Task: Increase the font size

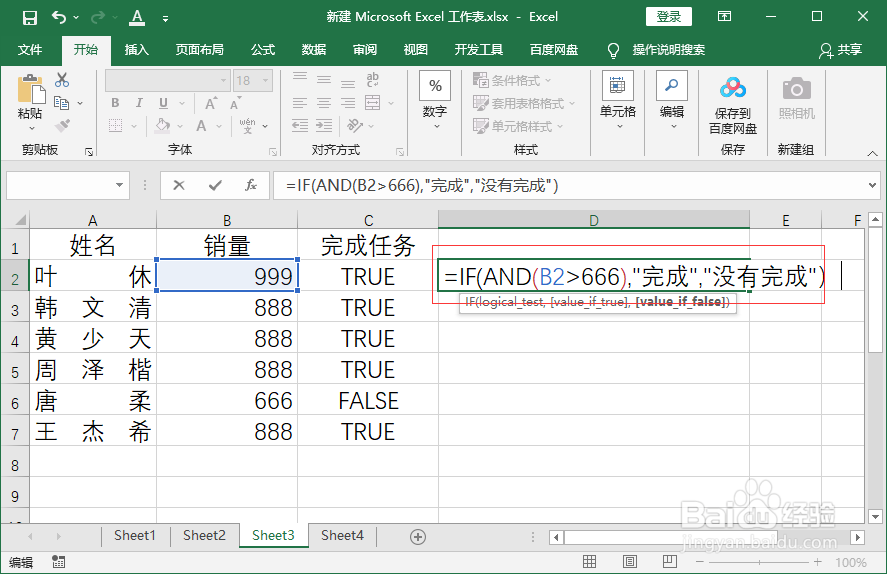Action: point(210,103)
